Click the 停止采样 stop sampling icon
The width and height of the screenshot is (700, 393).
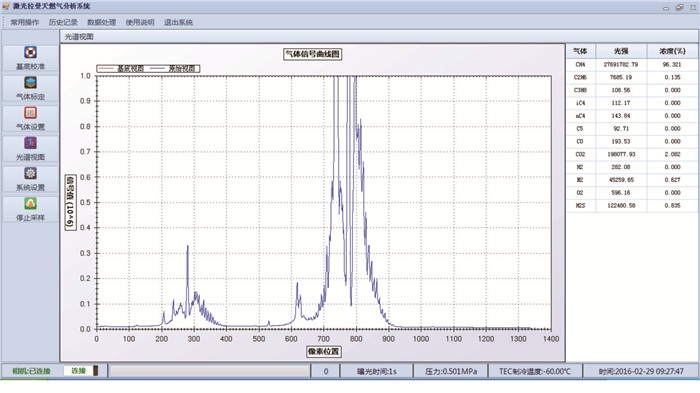[30, 204]
